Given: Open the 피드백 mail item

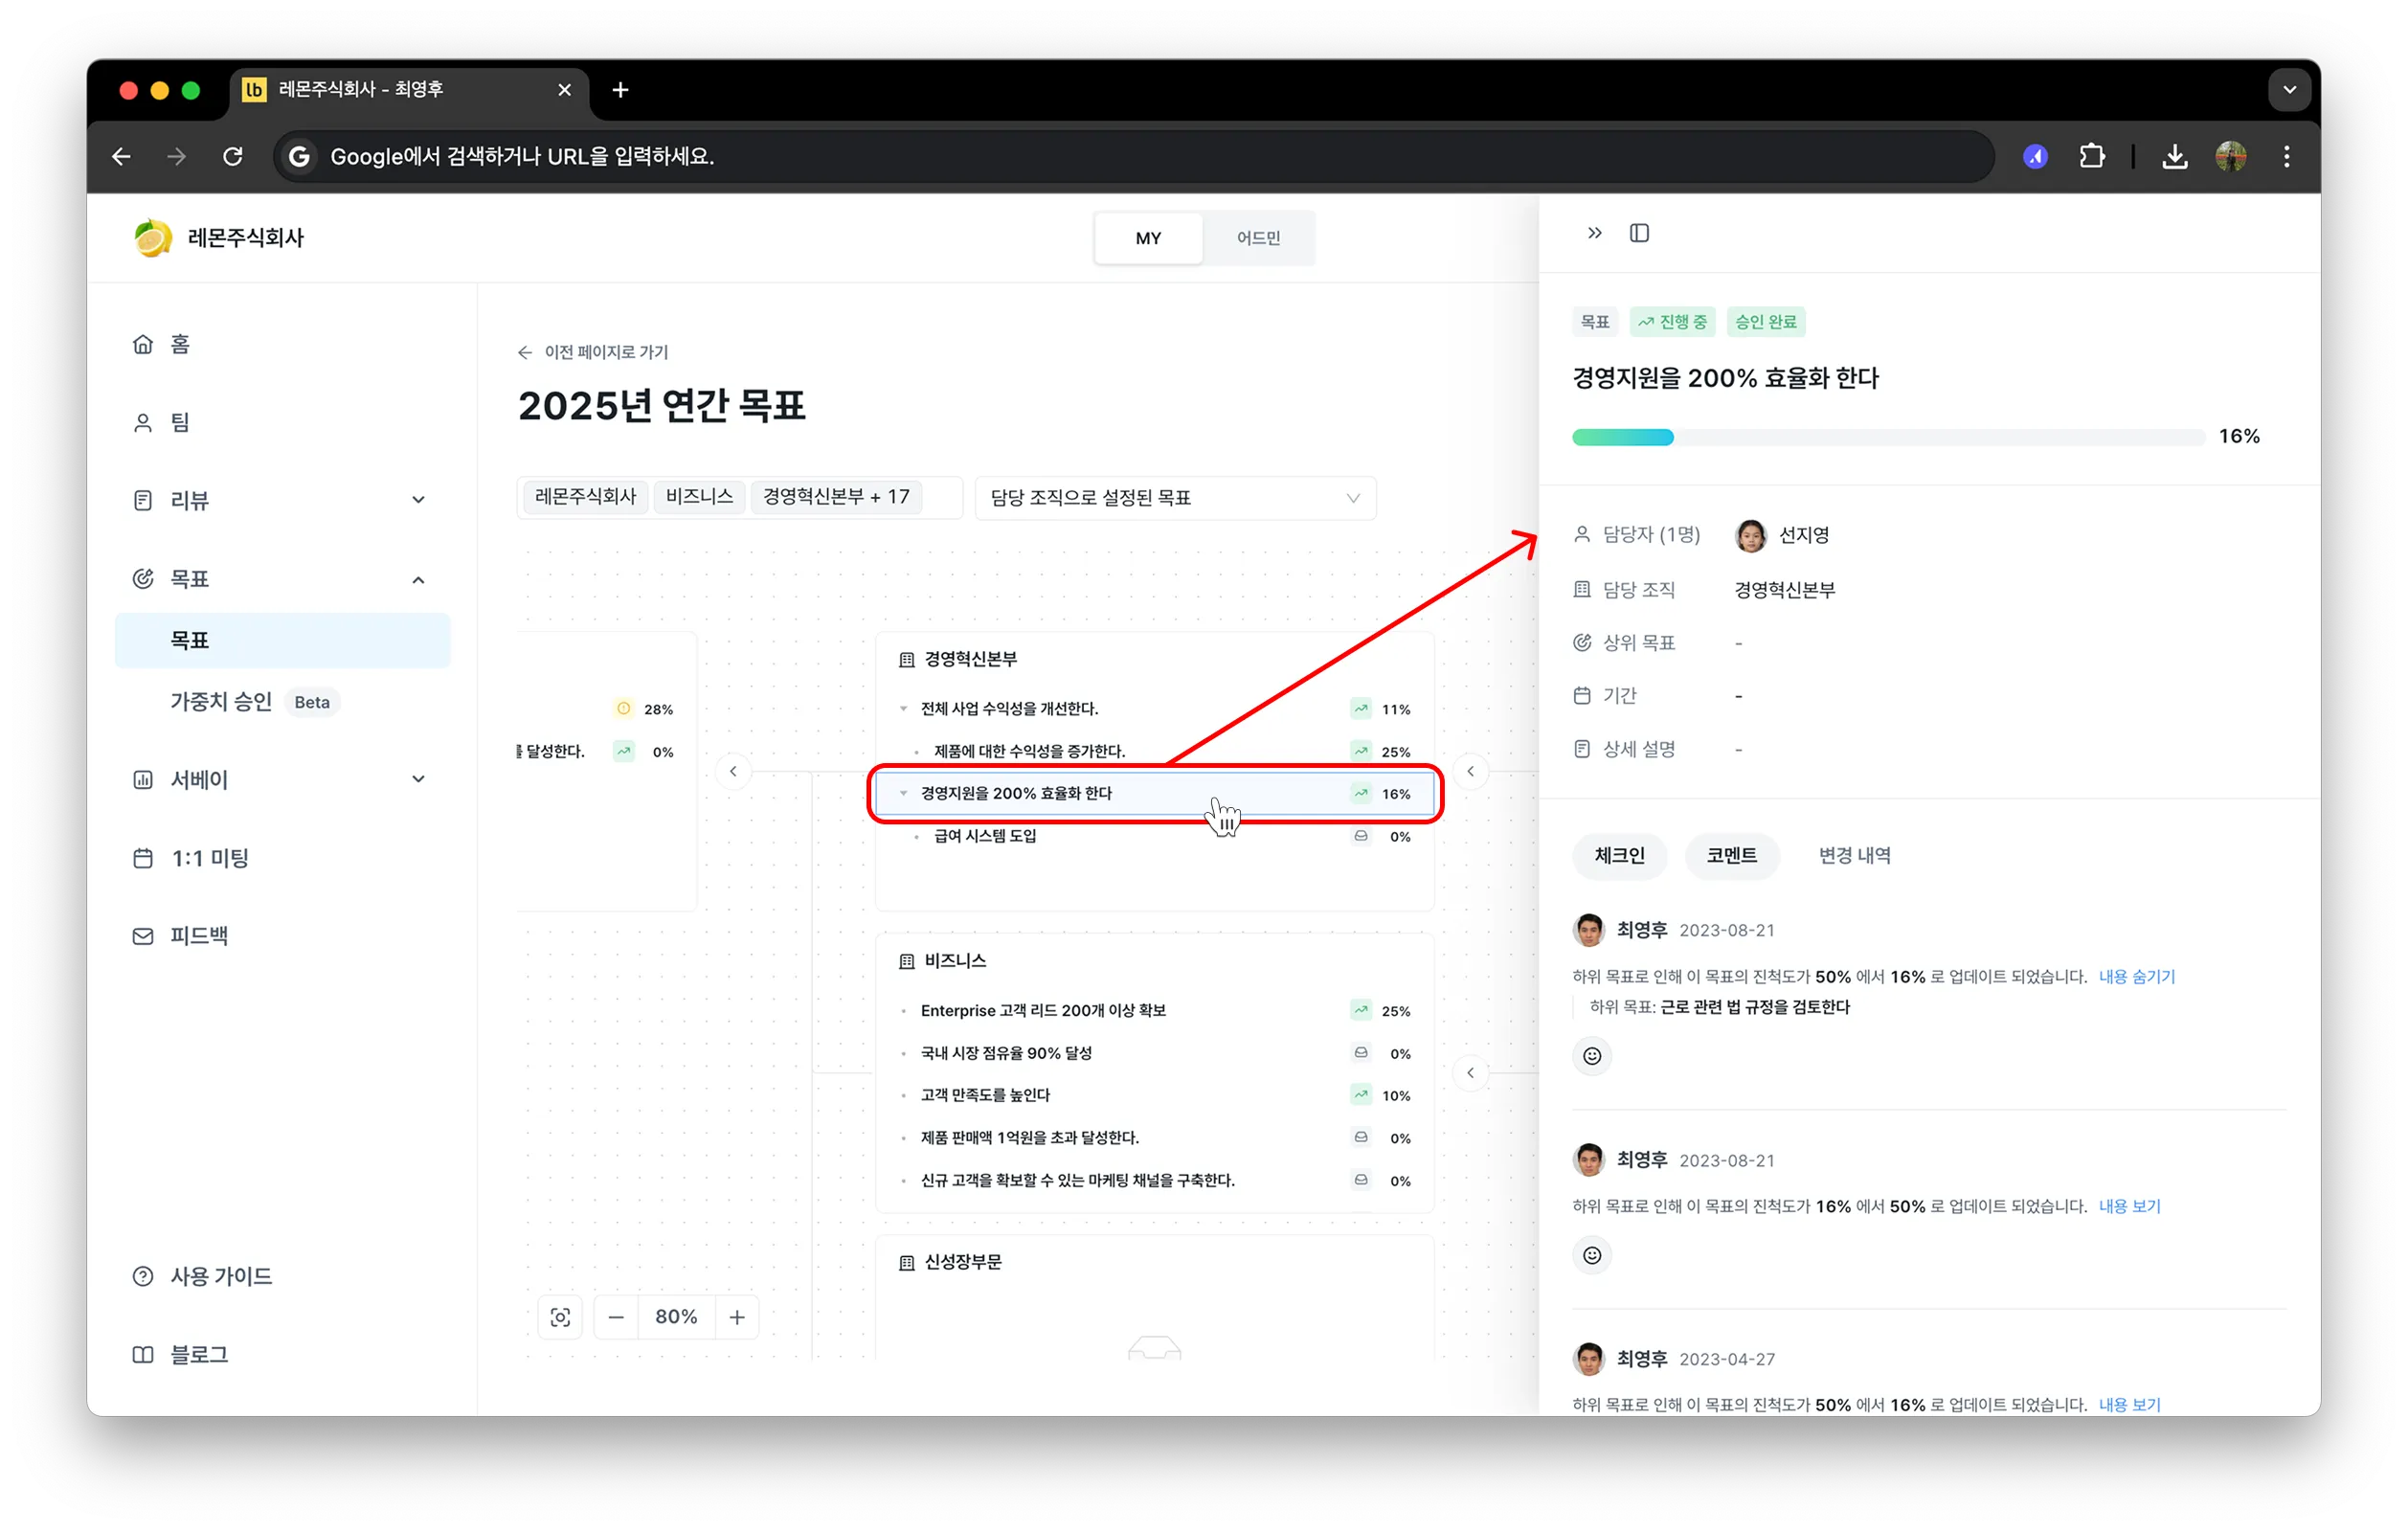Looking at the screenshot, I should point(181,936).
